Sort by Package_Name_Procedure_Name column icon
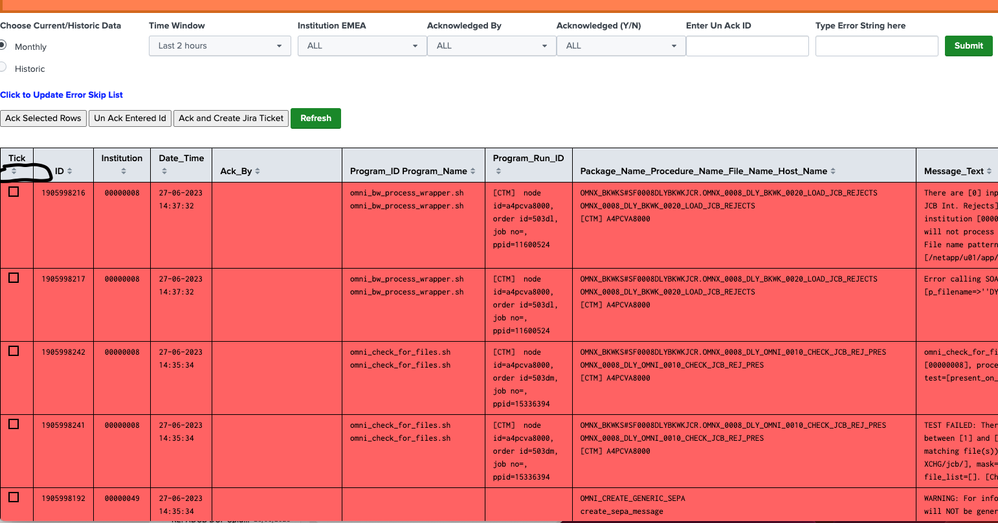Viewport: 998px width, 523px height. 834,172
